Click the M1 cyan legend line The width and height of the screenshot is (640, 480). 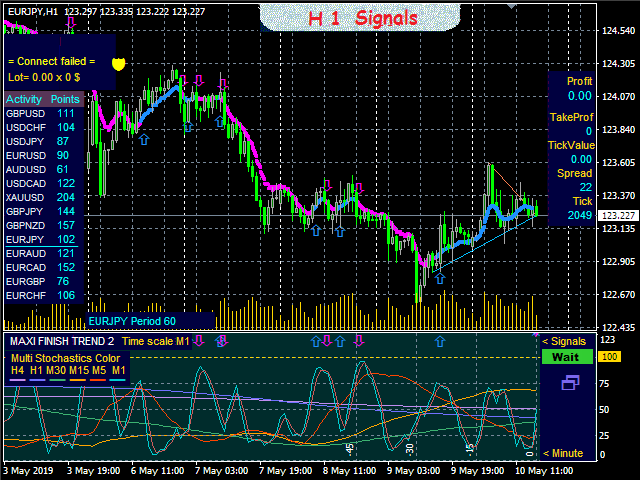[118, 380]
